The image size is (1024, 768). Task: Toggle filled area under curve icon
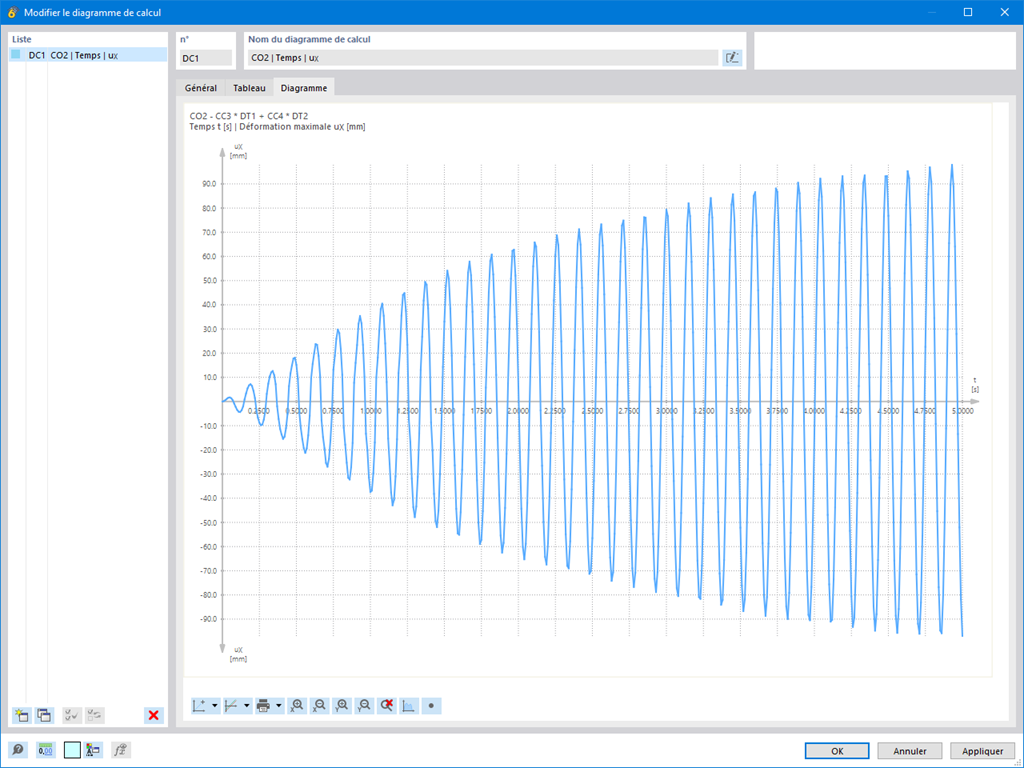[x=409, y=705]
